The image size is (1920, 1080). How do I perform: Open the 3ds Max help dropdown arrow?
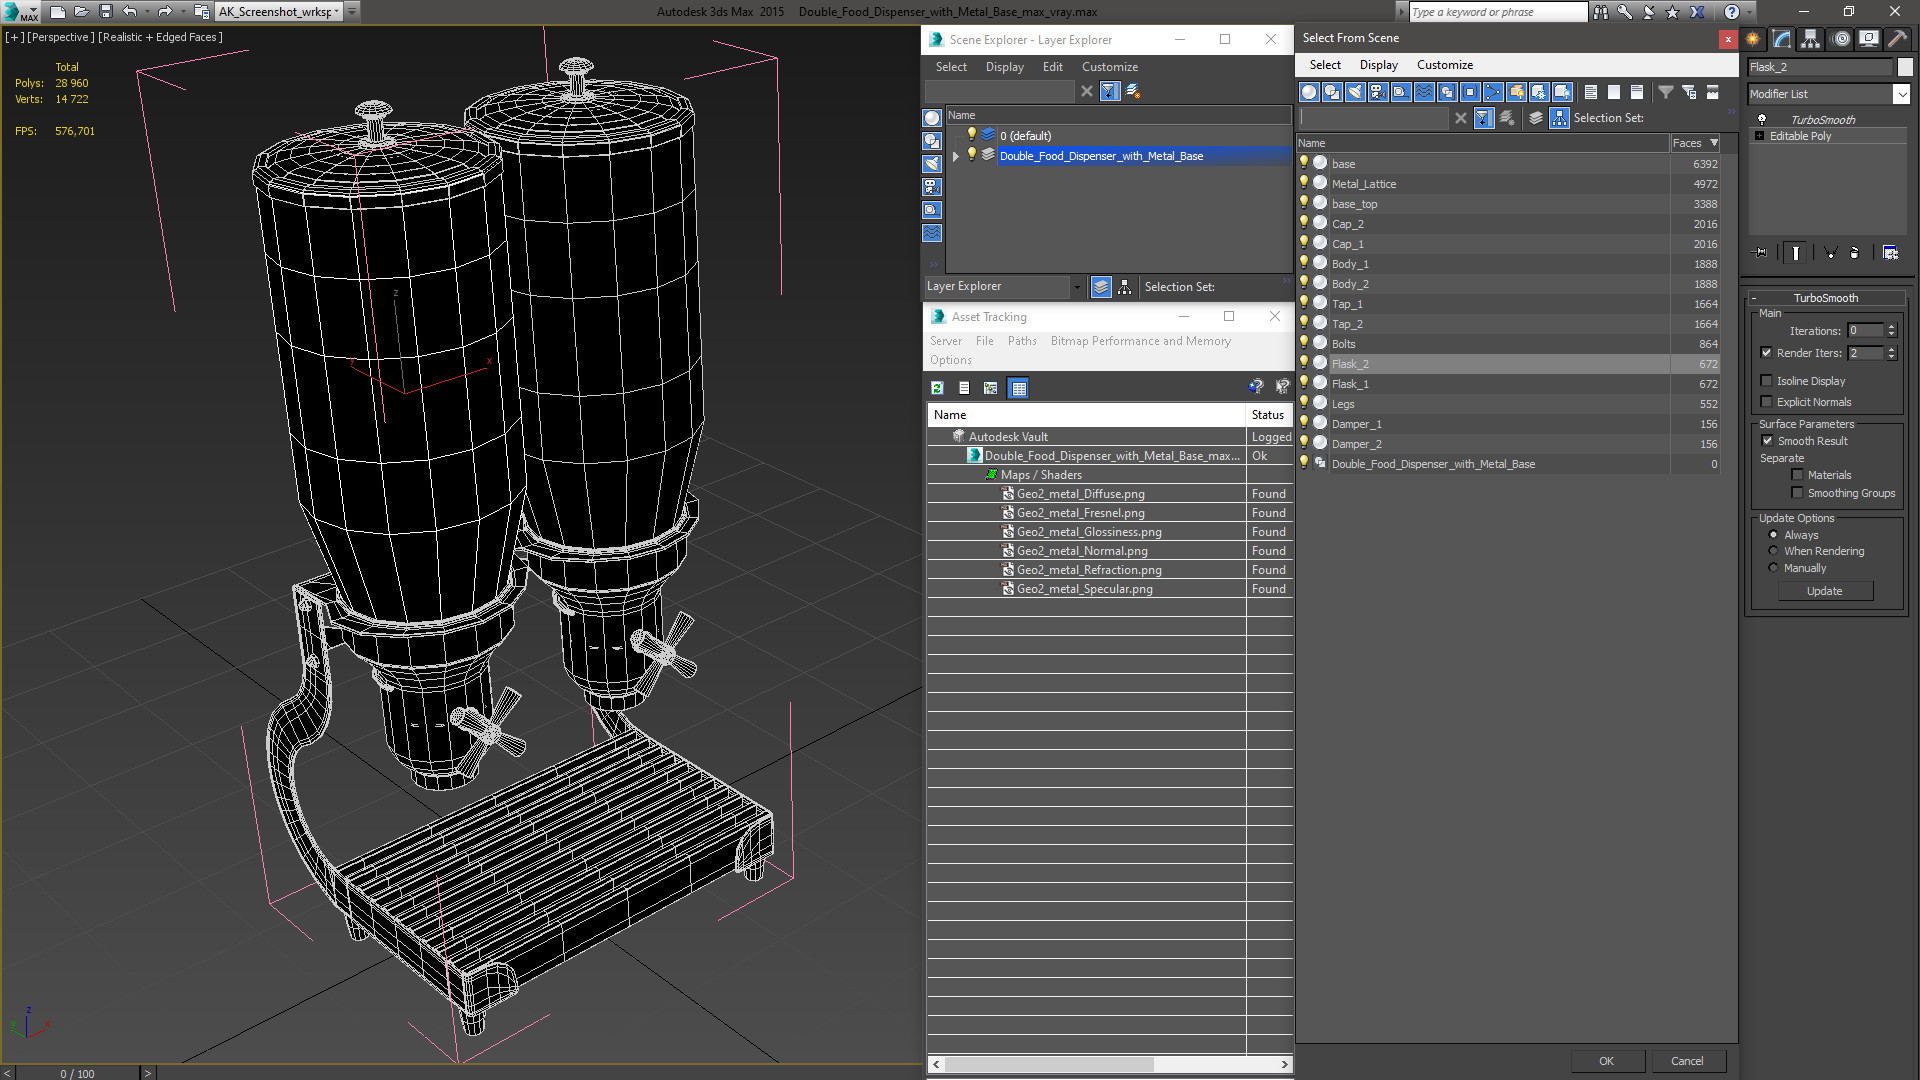point(1749,12)
